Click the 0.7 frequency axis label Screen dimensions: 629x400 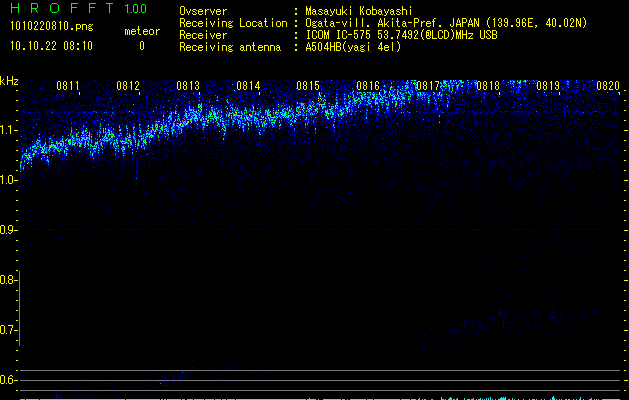coord(9,330)
